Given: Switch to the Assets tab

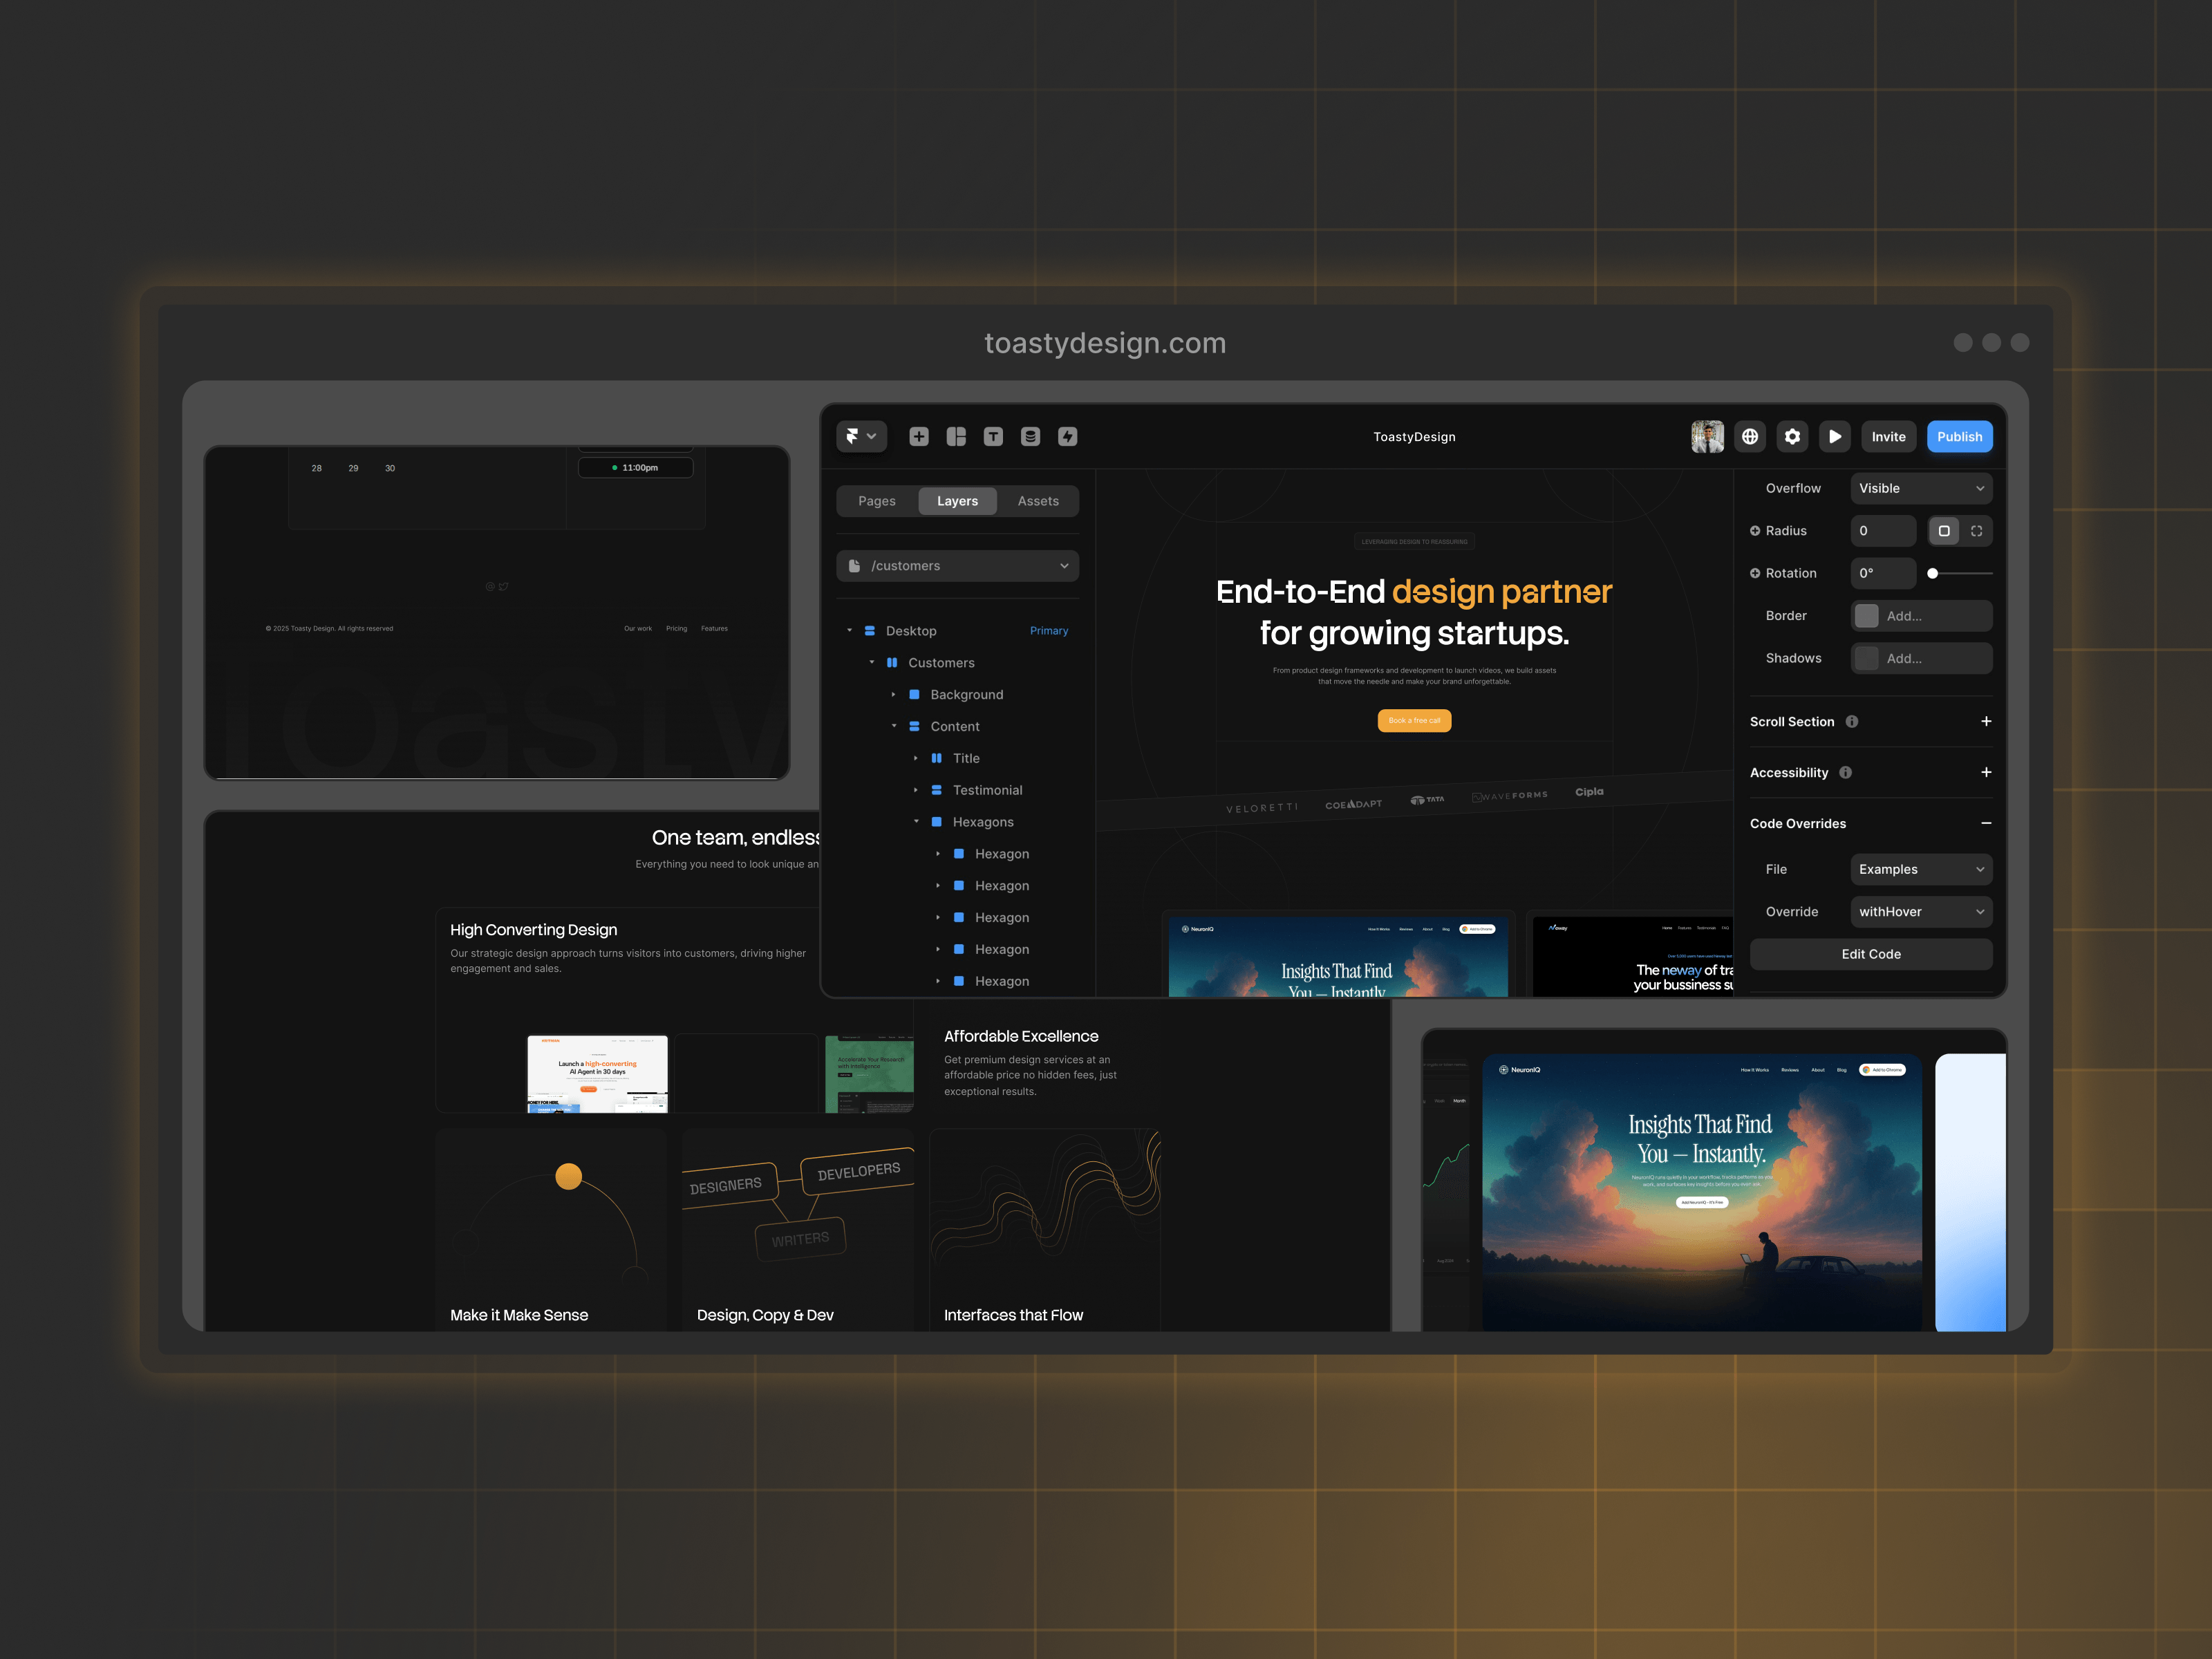Looking at the screenshot, I should tap(1038, 501).
